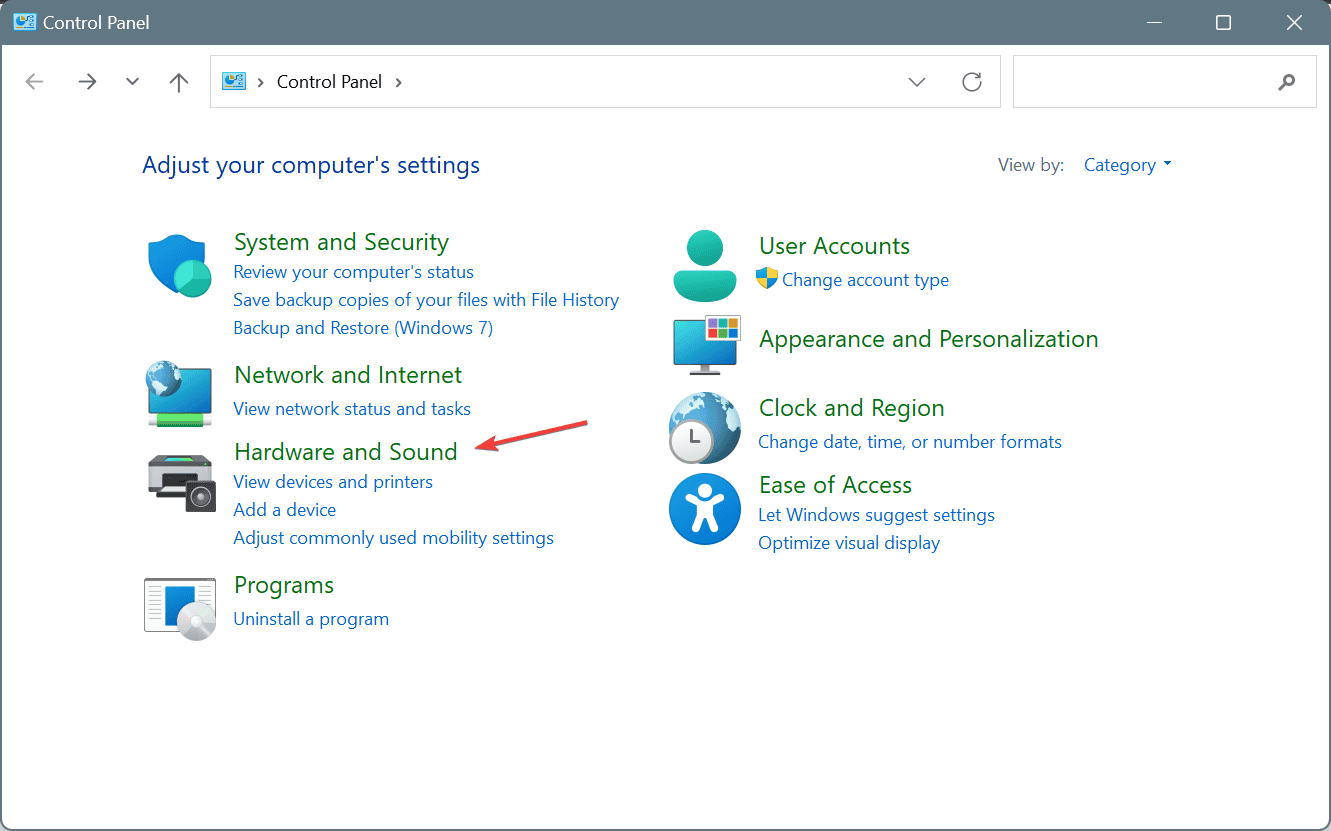
Task: Click the Network and Internet globe icon
Action: (x=179, y=394)
